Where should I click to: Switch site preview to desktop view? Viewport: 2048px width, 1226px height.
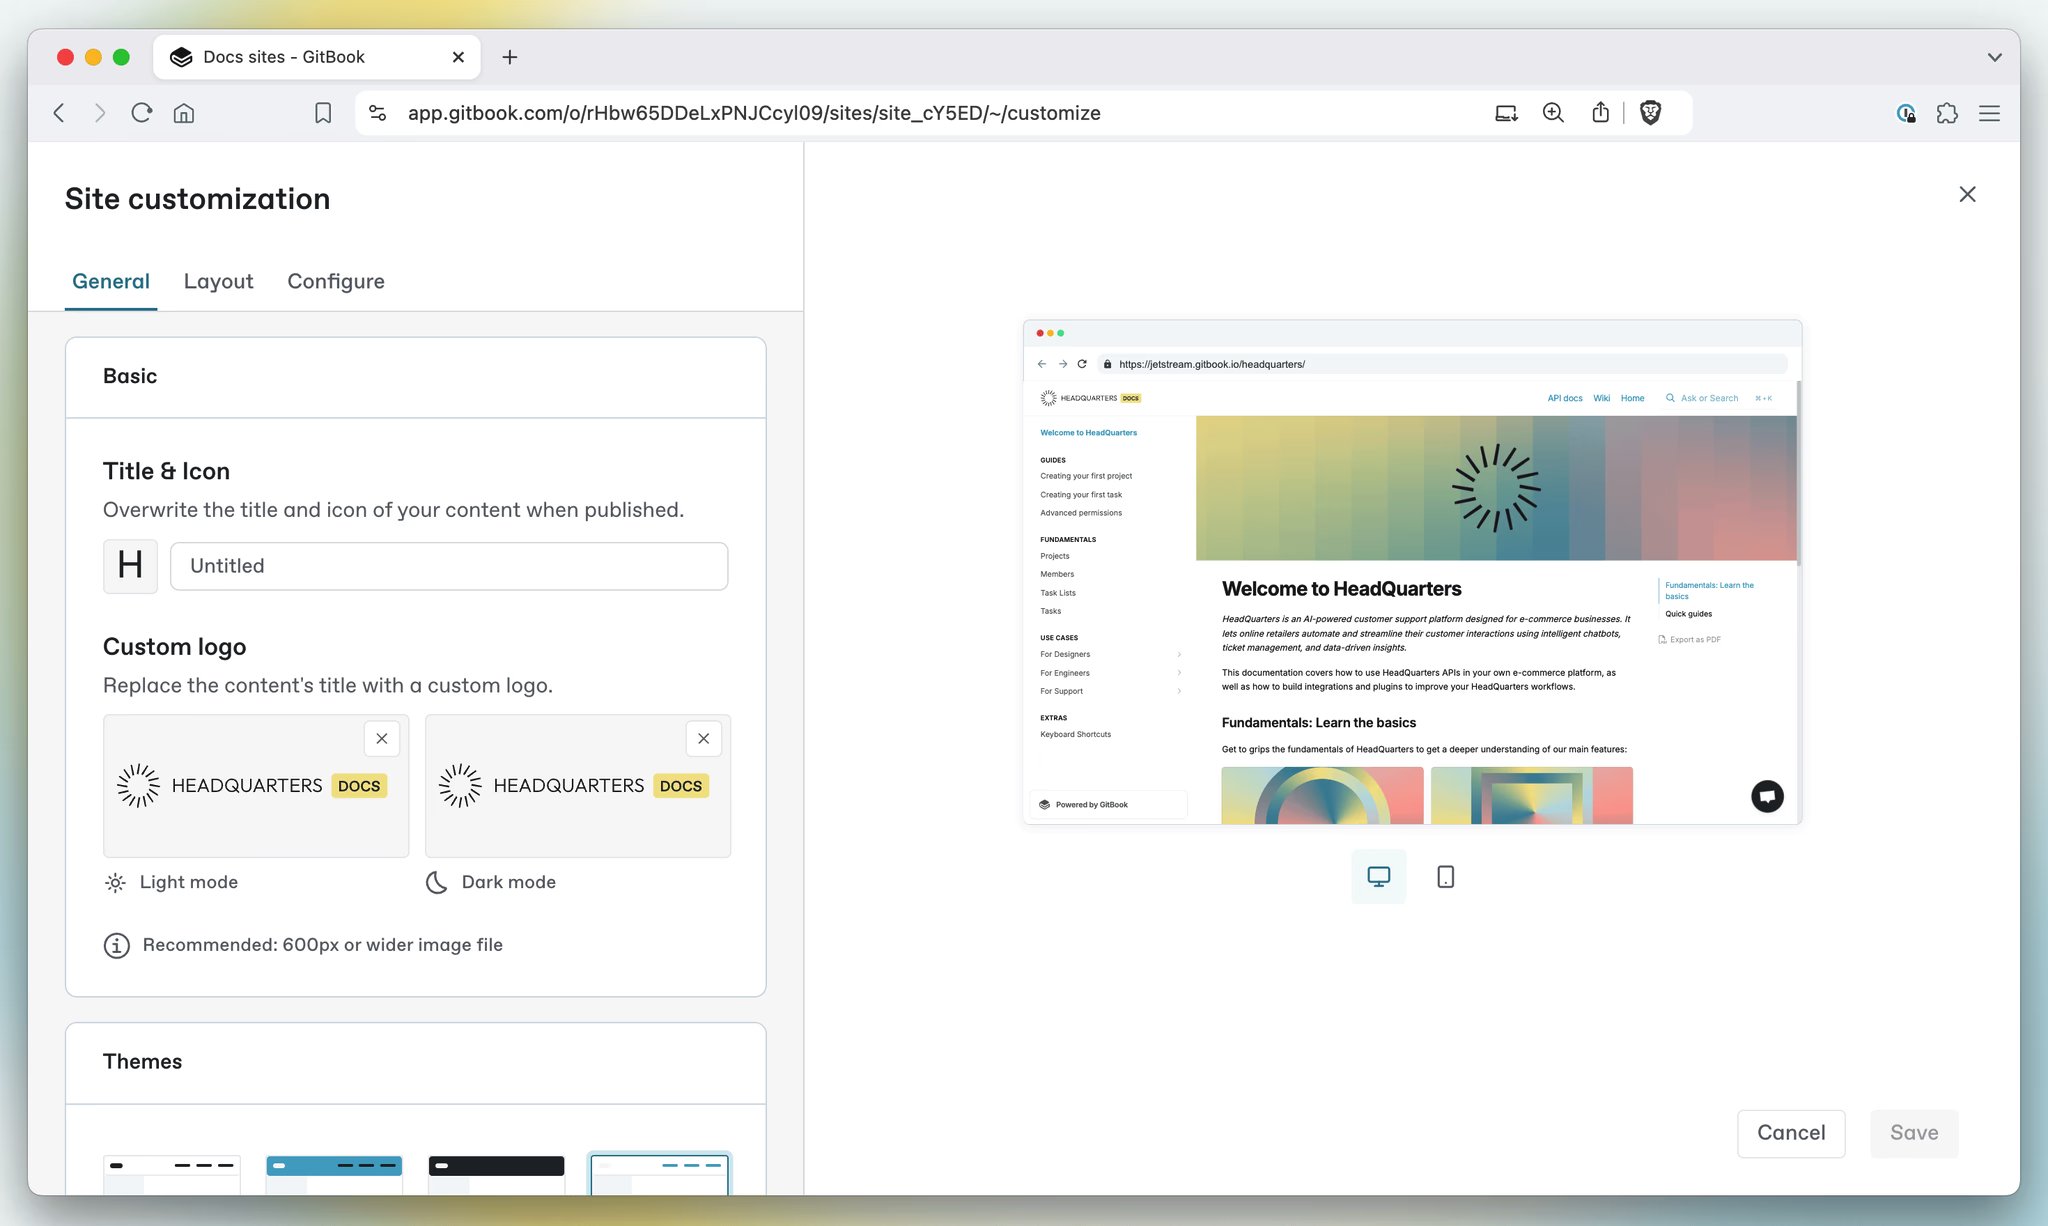pyautogui.click(x=1378, y=876)
